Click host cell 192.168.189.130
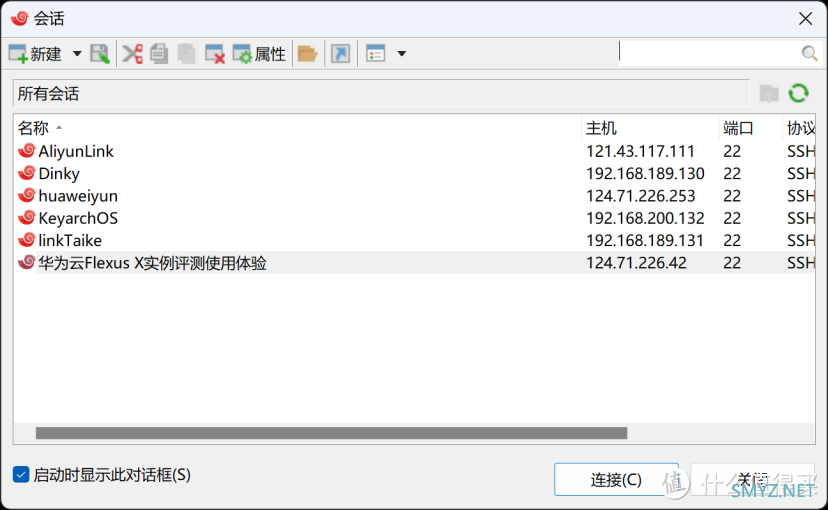 645,174
